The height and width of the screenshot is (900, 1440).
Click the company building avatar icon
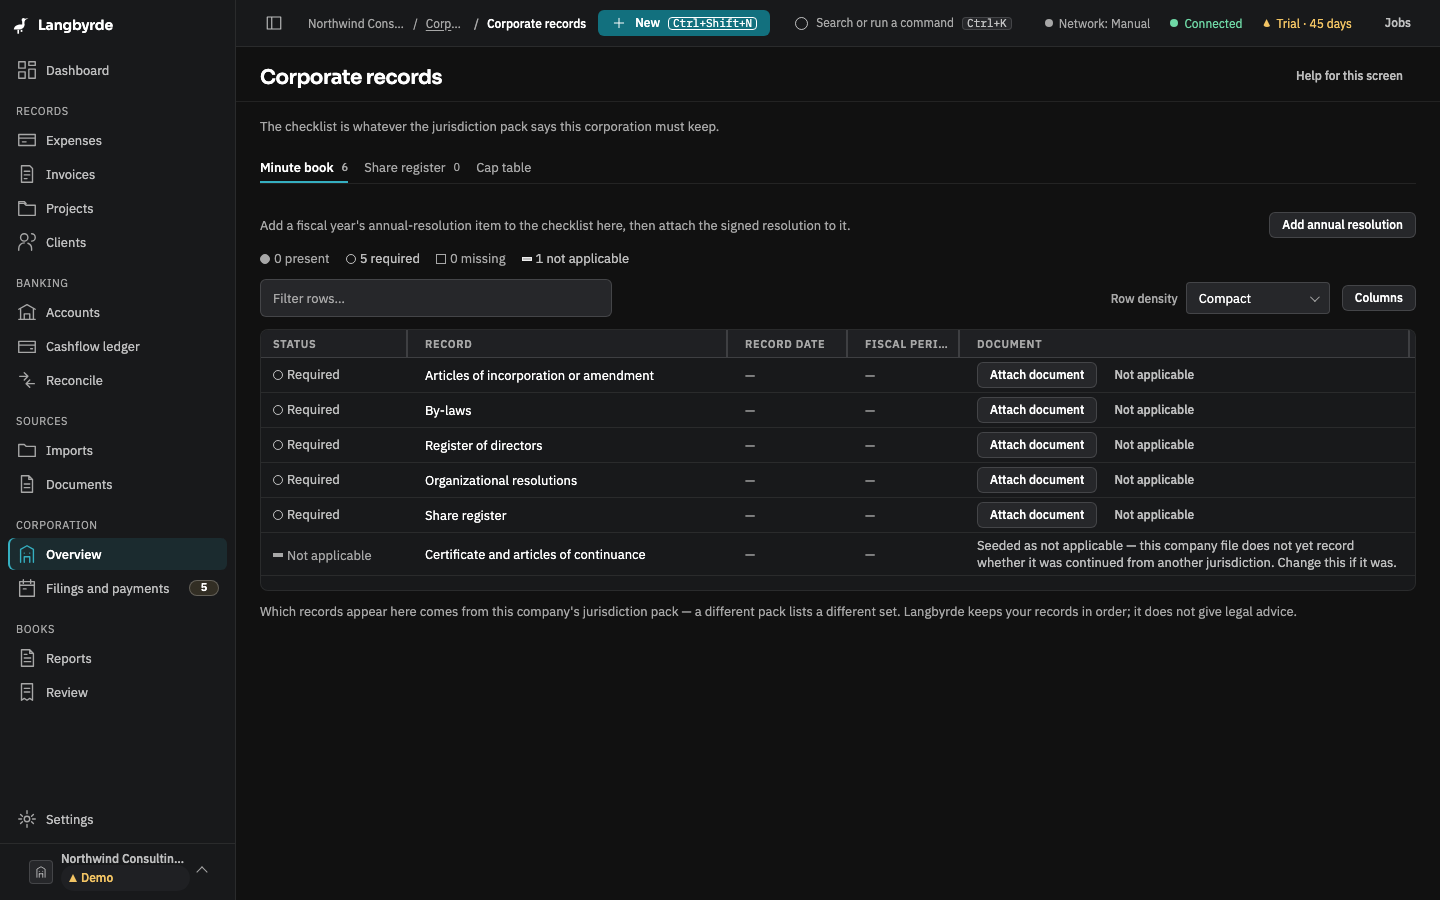[x=41, y=872]
